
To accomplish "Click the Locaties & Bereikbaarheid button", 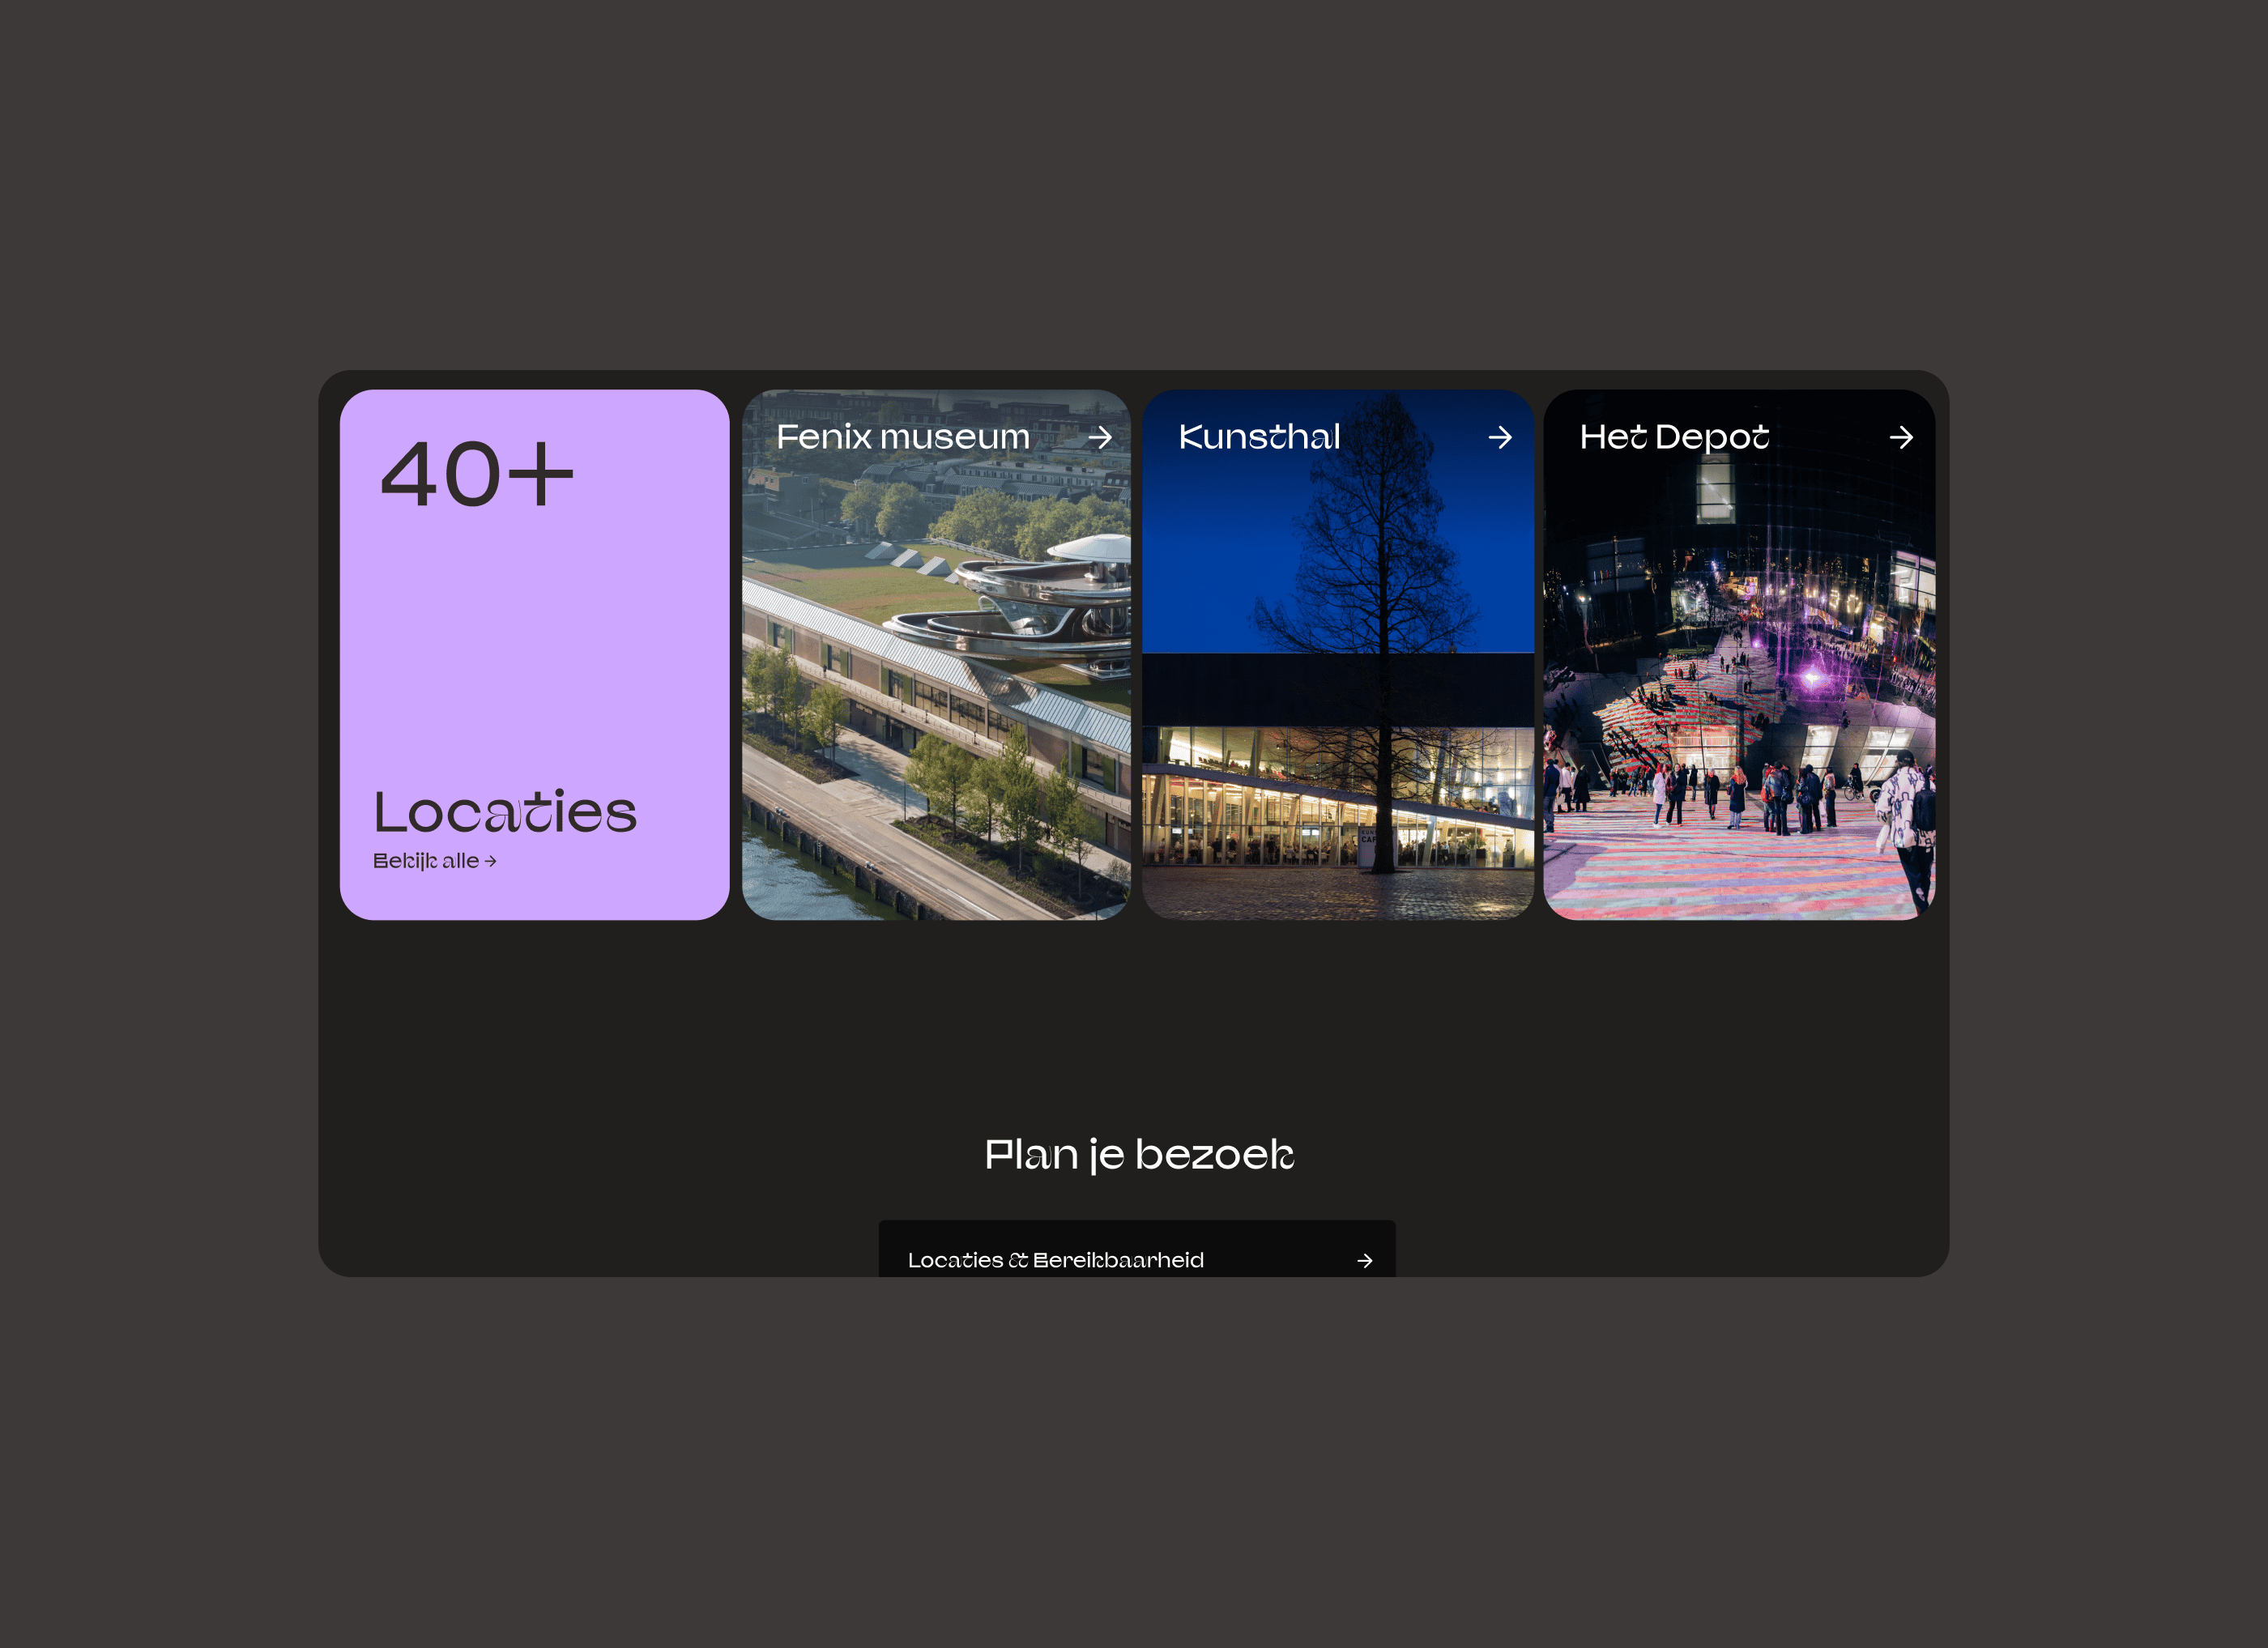I will 1137,1249.
